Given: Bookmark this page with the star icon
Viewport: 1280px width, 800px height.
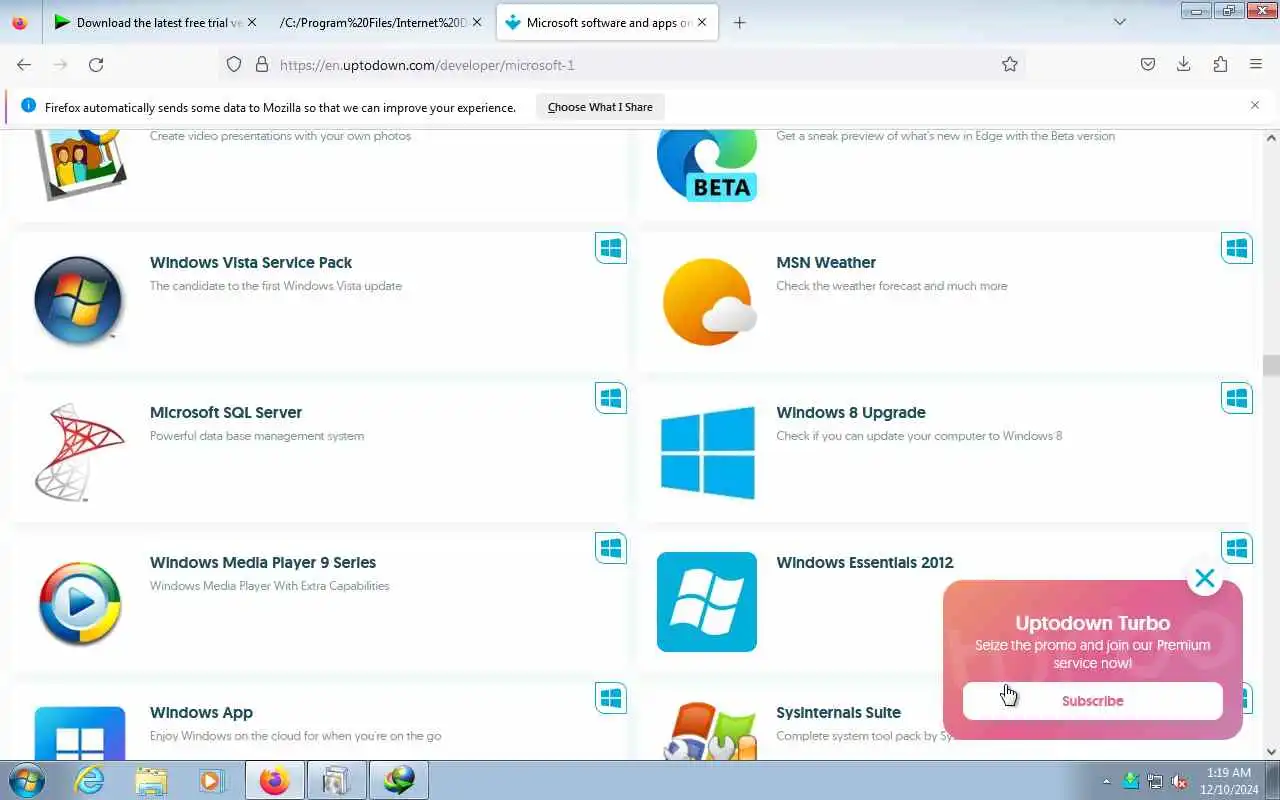Looking at the screenshot, I should pos(1010,64).
